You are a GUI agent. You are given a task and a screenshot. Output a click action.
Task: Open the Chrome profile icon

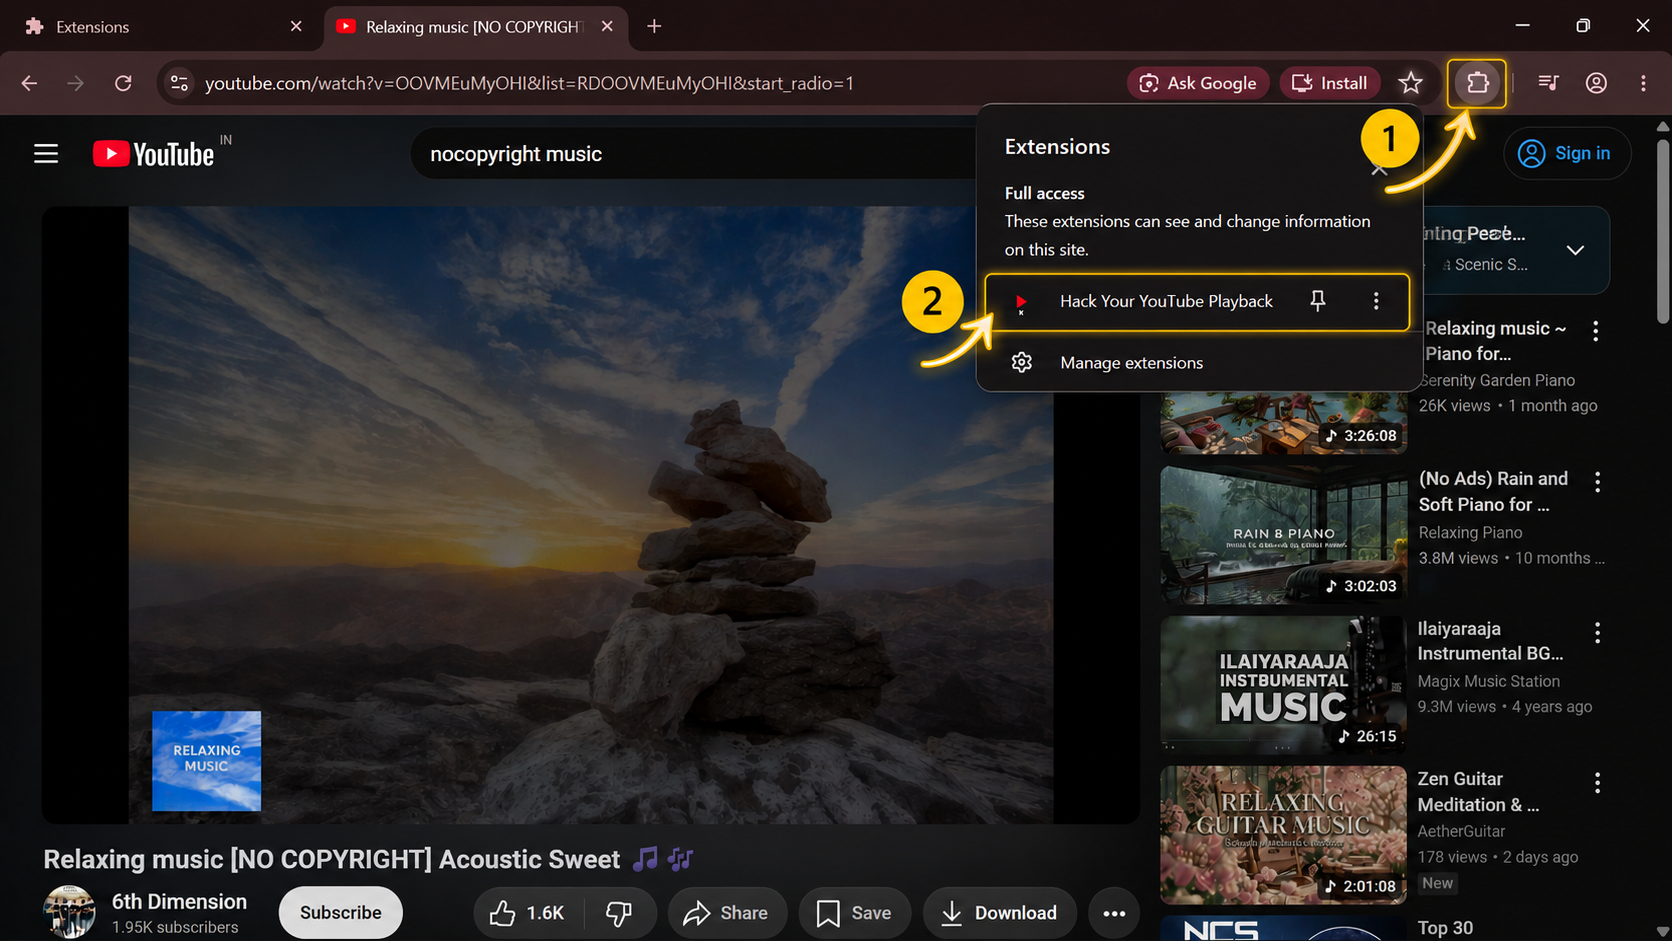pos(1596,83)
